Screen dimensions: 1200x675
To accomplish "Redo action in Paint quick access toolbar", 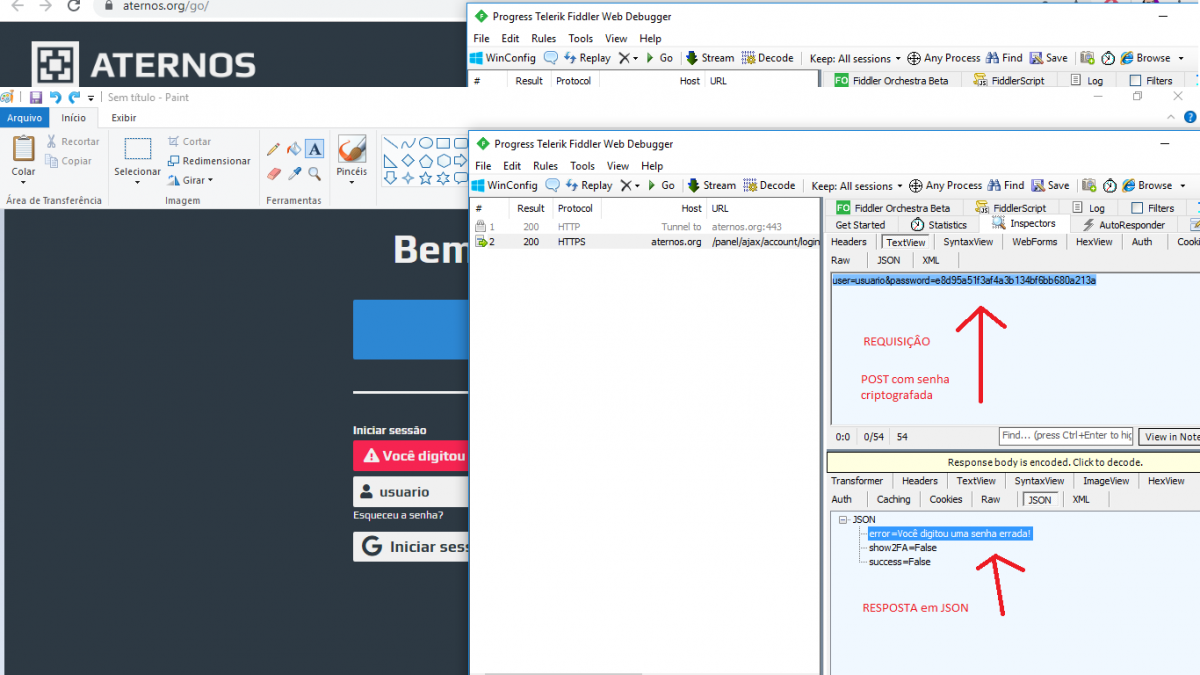I will coord(74,97).
